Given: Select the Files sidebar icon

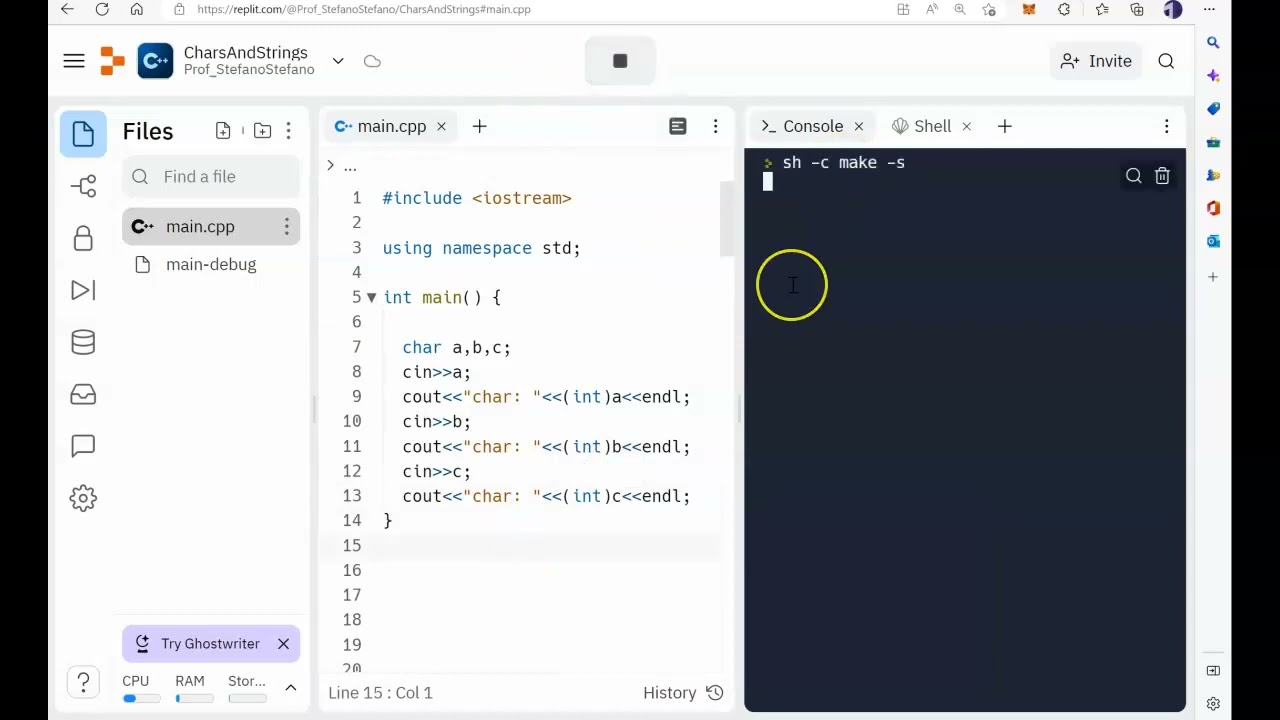Looking at the screenshot, I should (x=83, y=133).
